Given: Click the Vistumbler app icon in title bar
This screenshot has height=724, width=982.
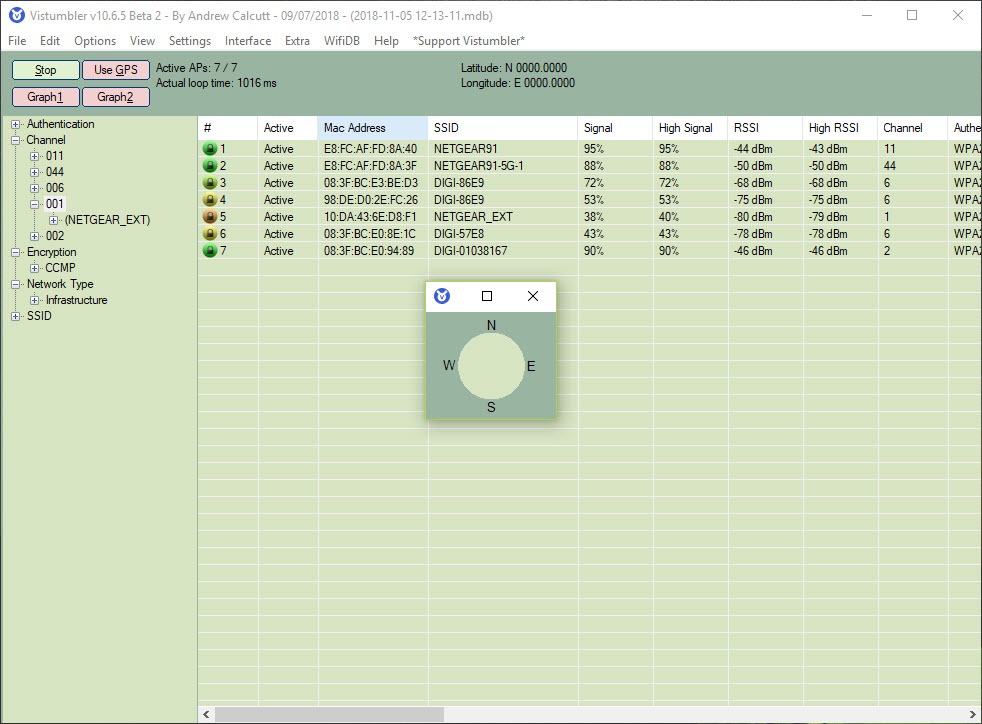Looking at the screenshot, I should click(x=17, y=15).
